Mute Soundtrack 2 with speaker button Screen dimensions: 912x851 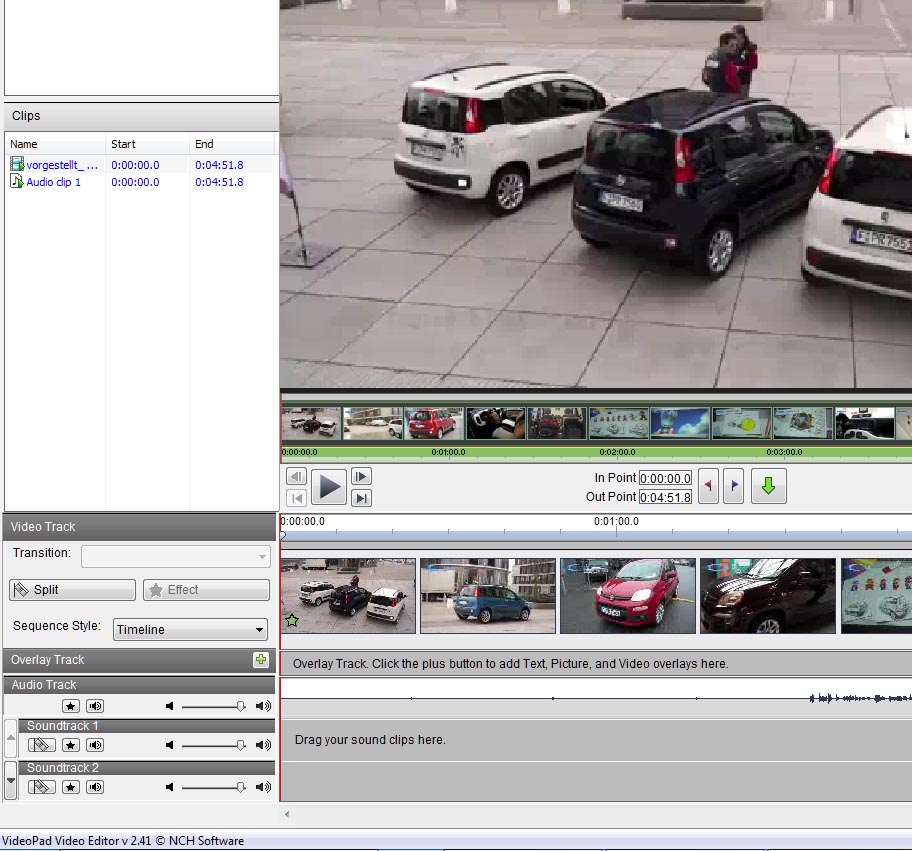click(95, 787)
